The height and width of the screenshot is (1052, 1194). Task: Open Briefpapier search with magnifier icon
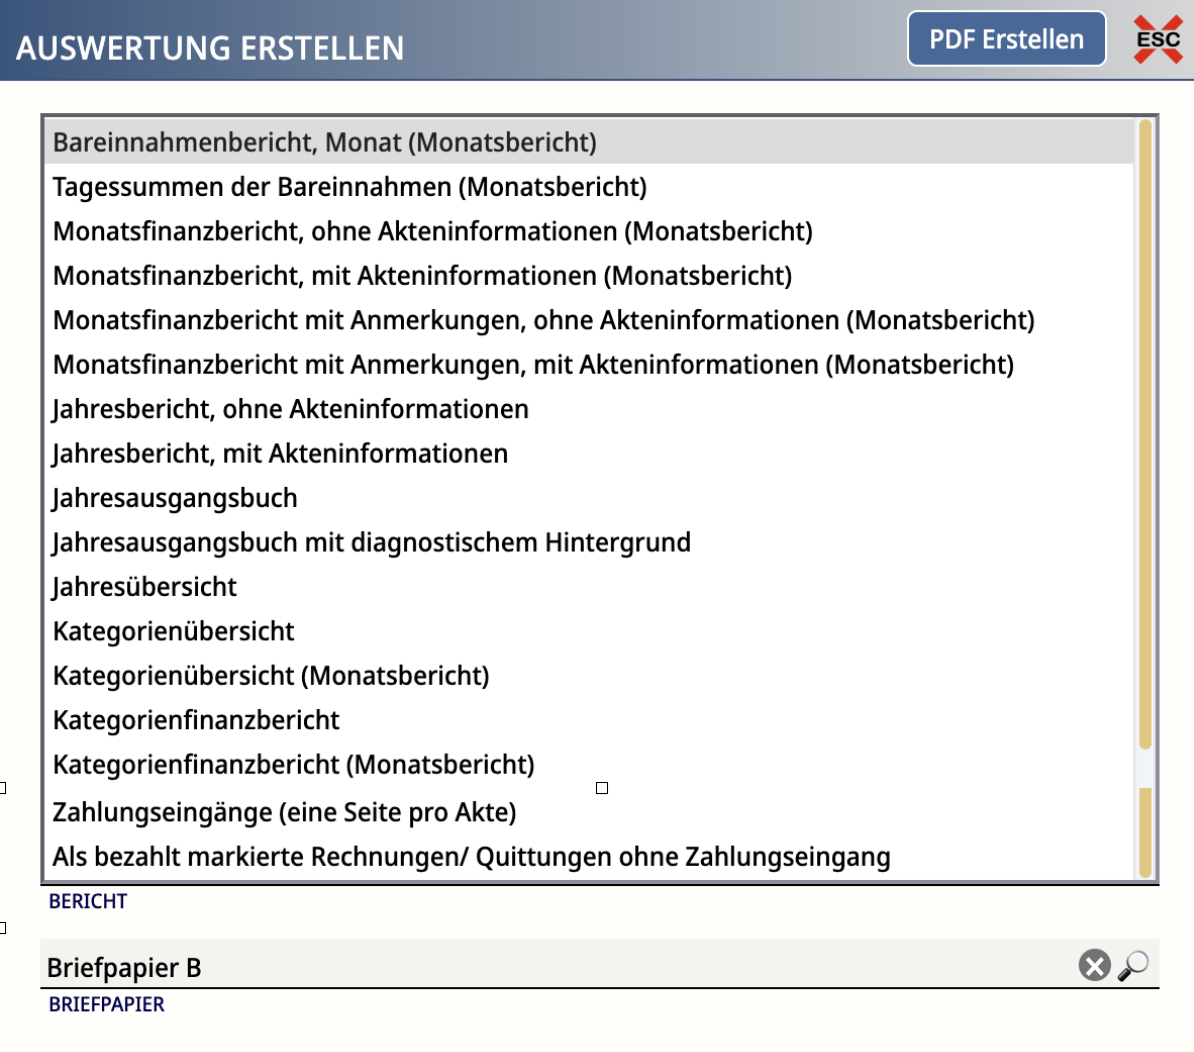1133,966
